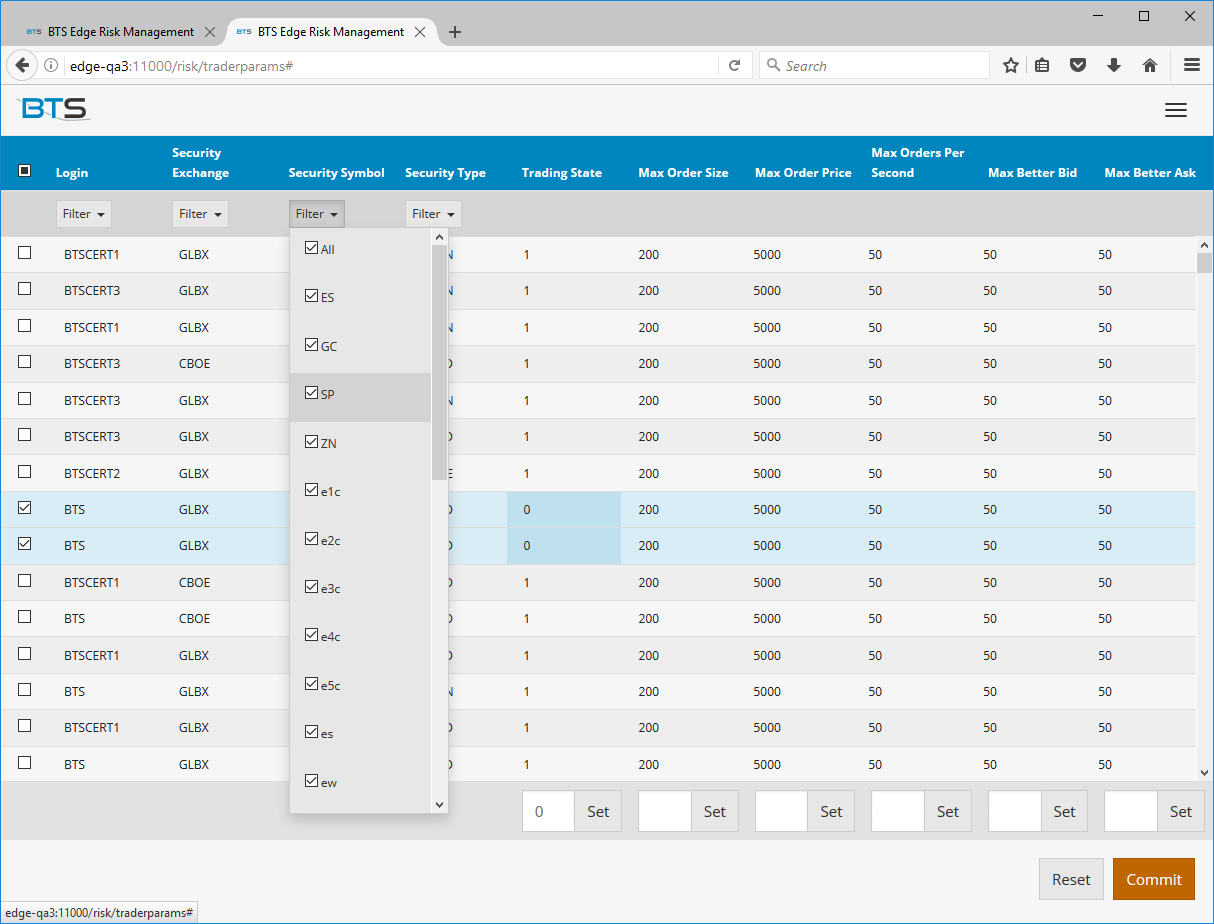Focus the Max Better Bid input
Screen dimensions: 1214x924
(x=1014, y=812)
